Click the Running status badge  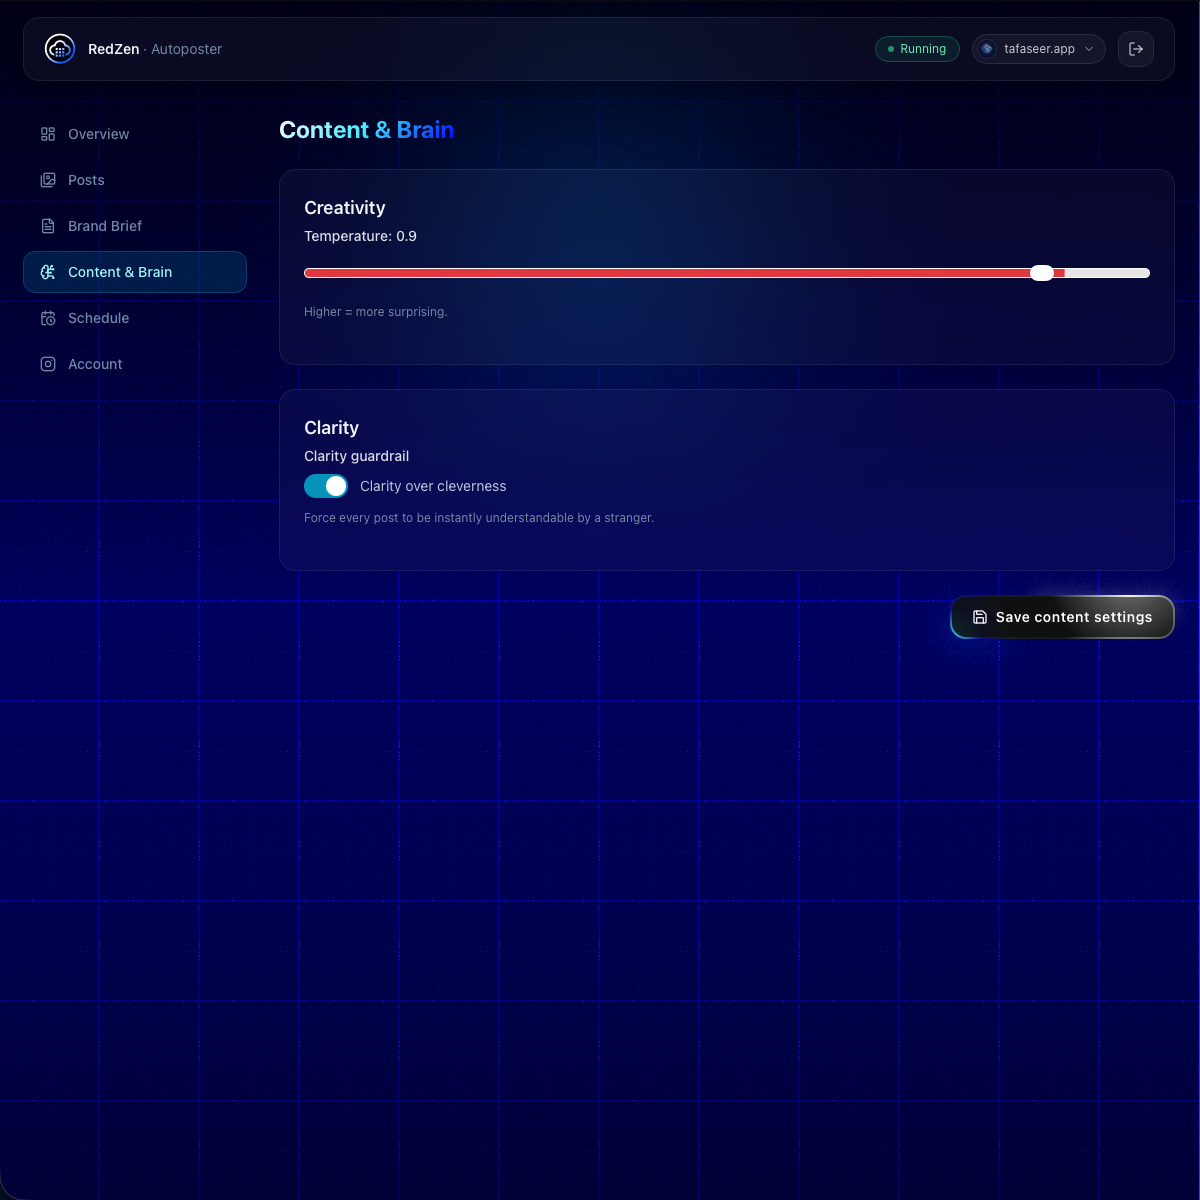tap(917, 49)
